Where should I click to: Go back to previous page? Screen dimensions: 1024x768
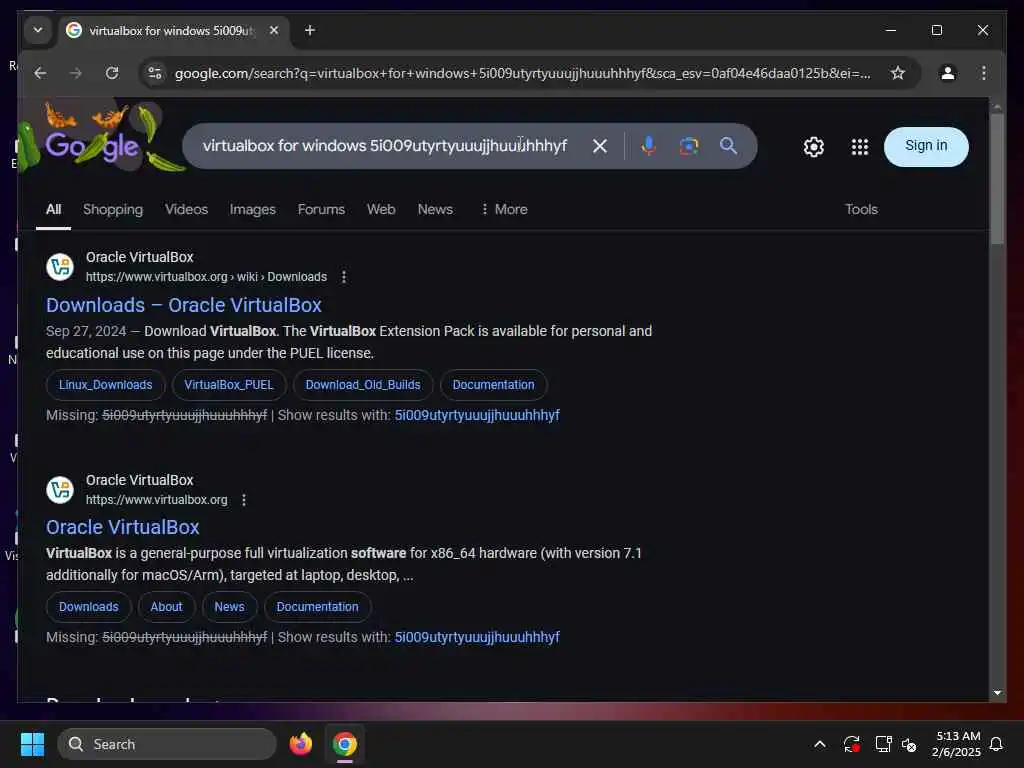(40, 73)
